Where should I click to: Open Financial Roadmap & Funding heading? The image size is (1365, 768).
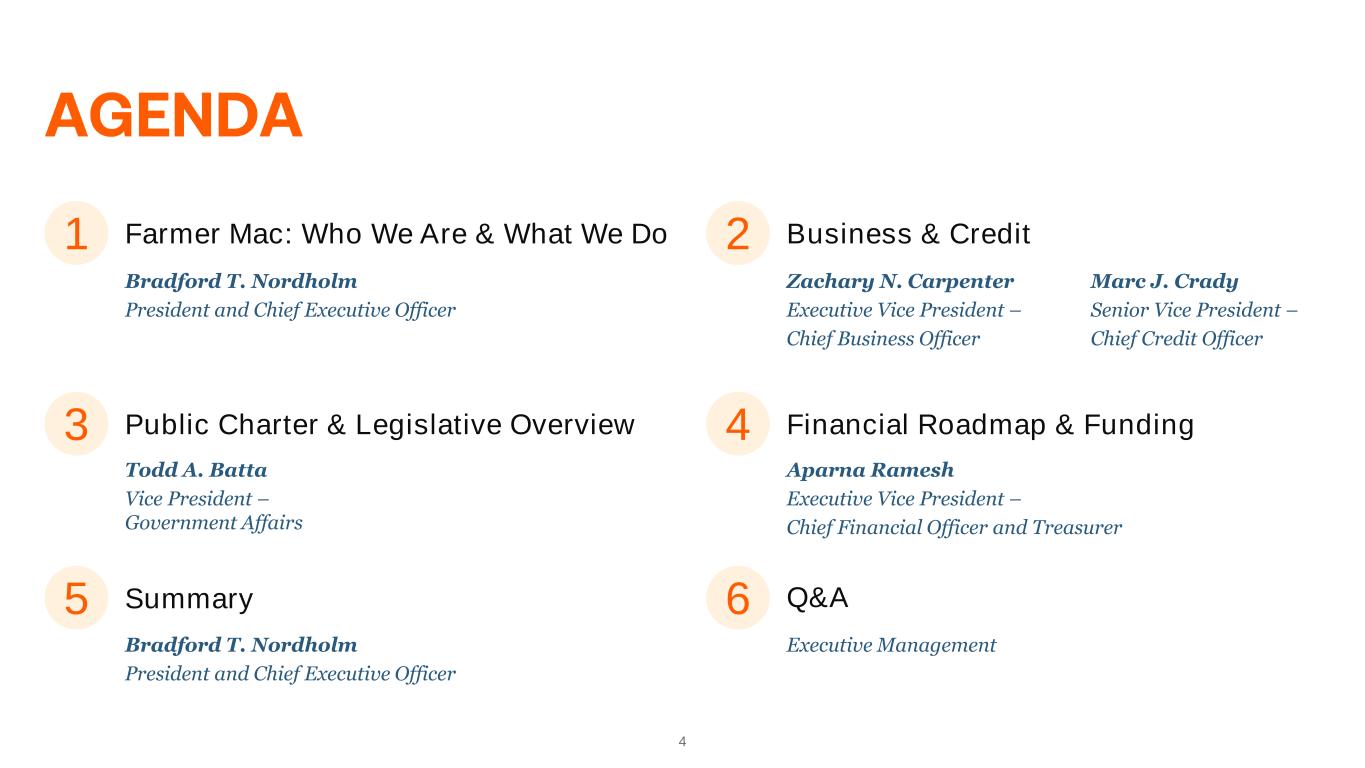pyautogui.click(x=990, y=425)
